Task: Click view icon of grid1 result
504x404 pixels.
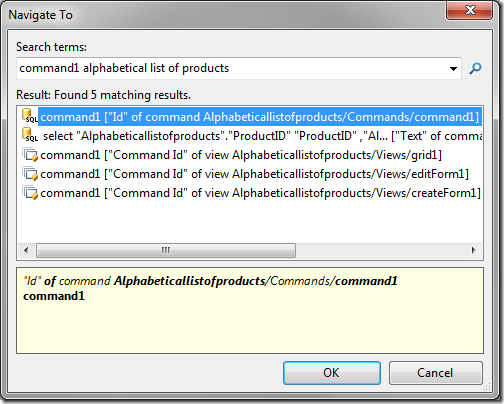Action: point(30,154)
